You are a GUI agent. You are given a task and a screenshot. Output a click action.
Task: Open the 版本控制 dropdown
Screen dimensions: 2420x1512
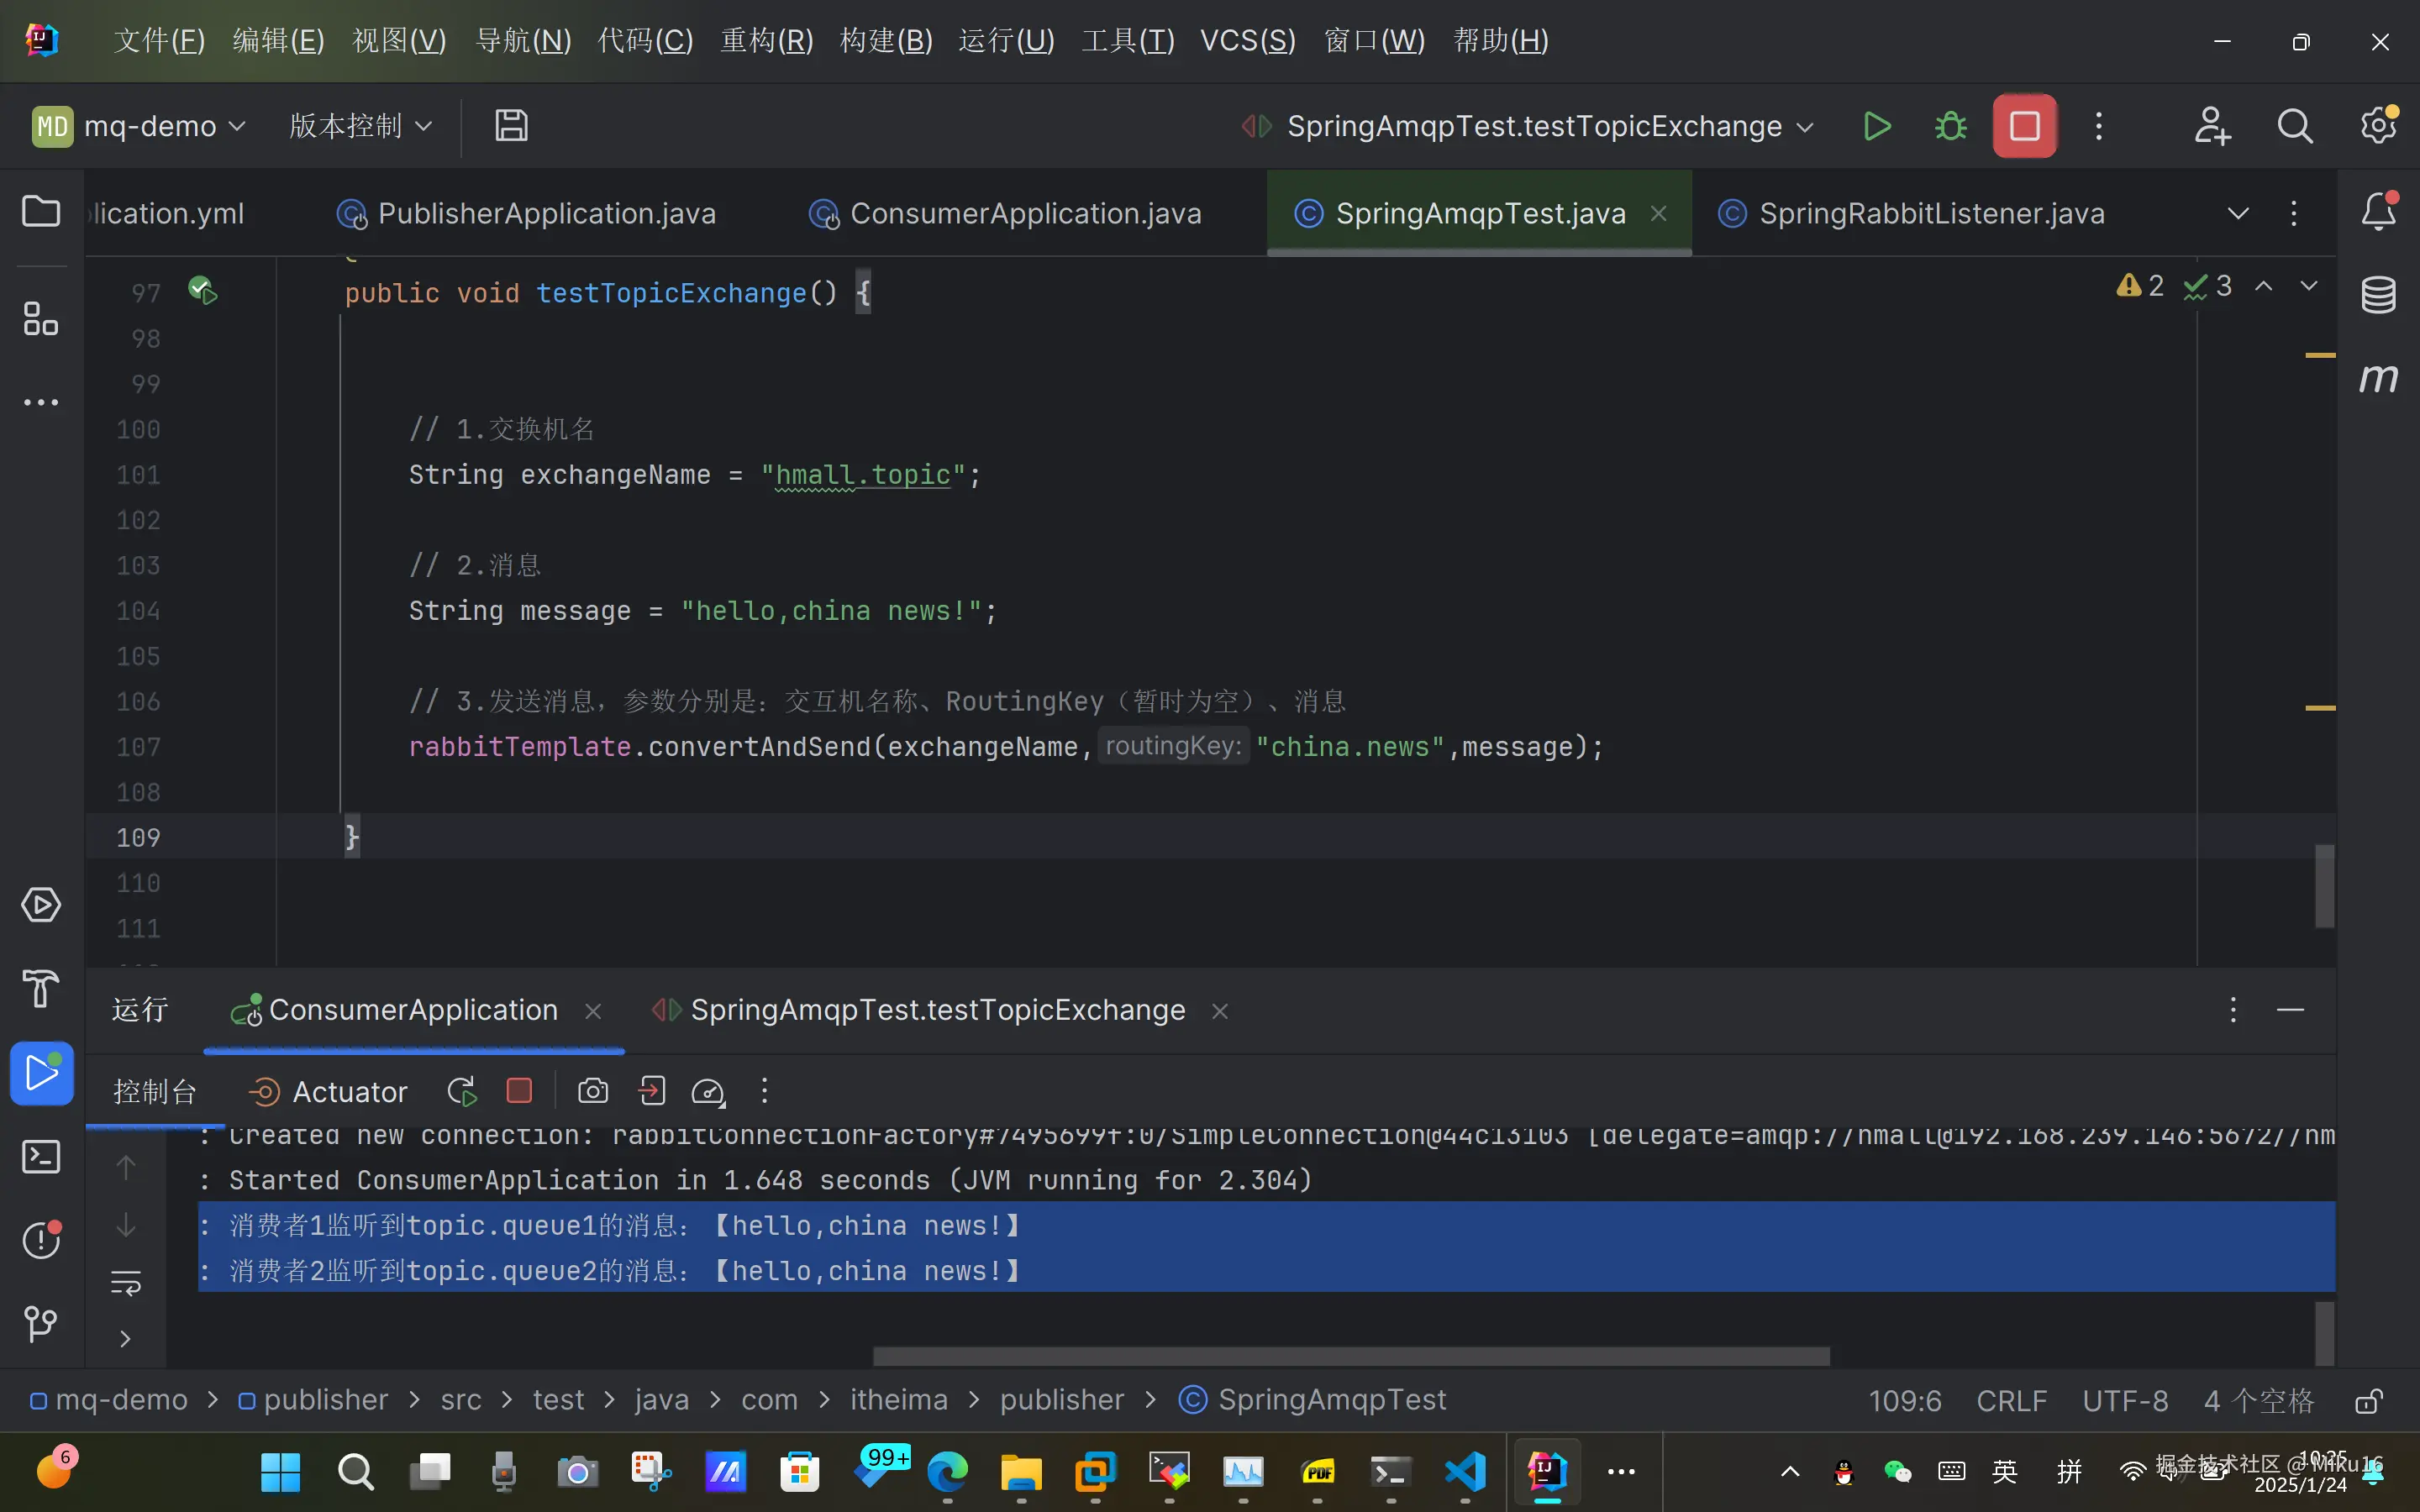point(360,126)
